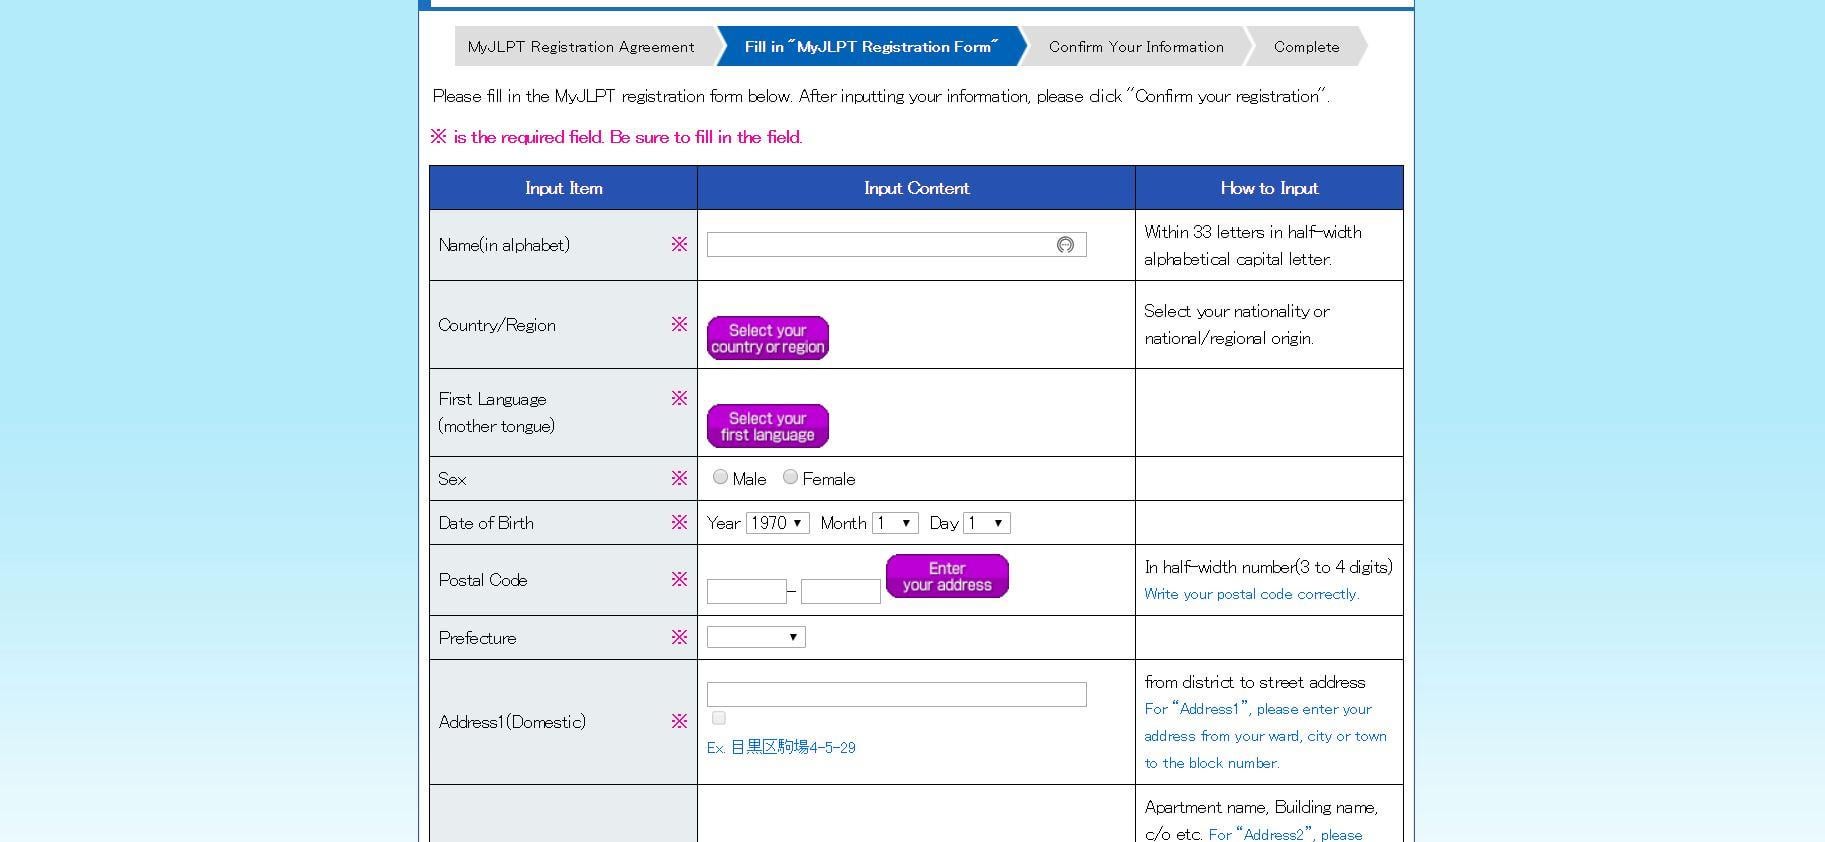Select the Confirm Your Information step
1825x842 pixels.
[1136, 47]
